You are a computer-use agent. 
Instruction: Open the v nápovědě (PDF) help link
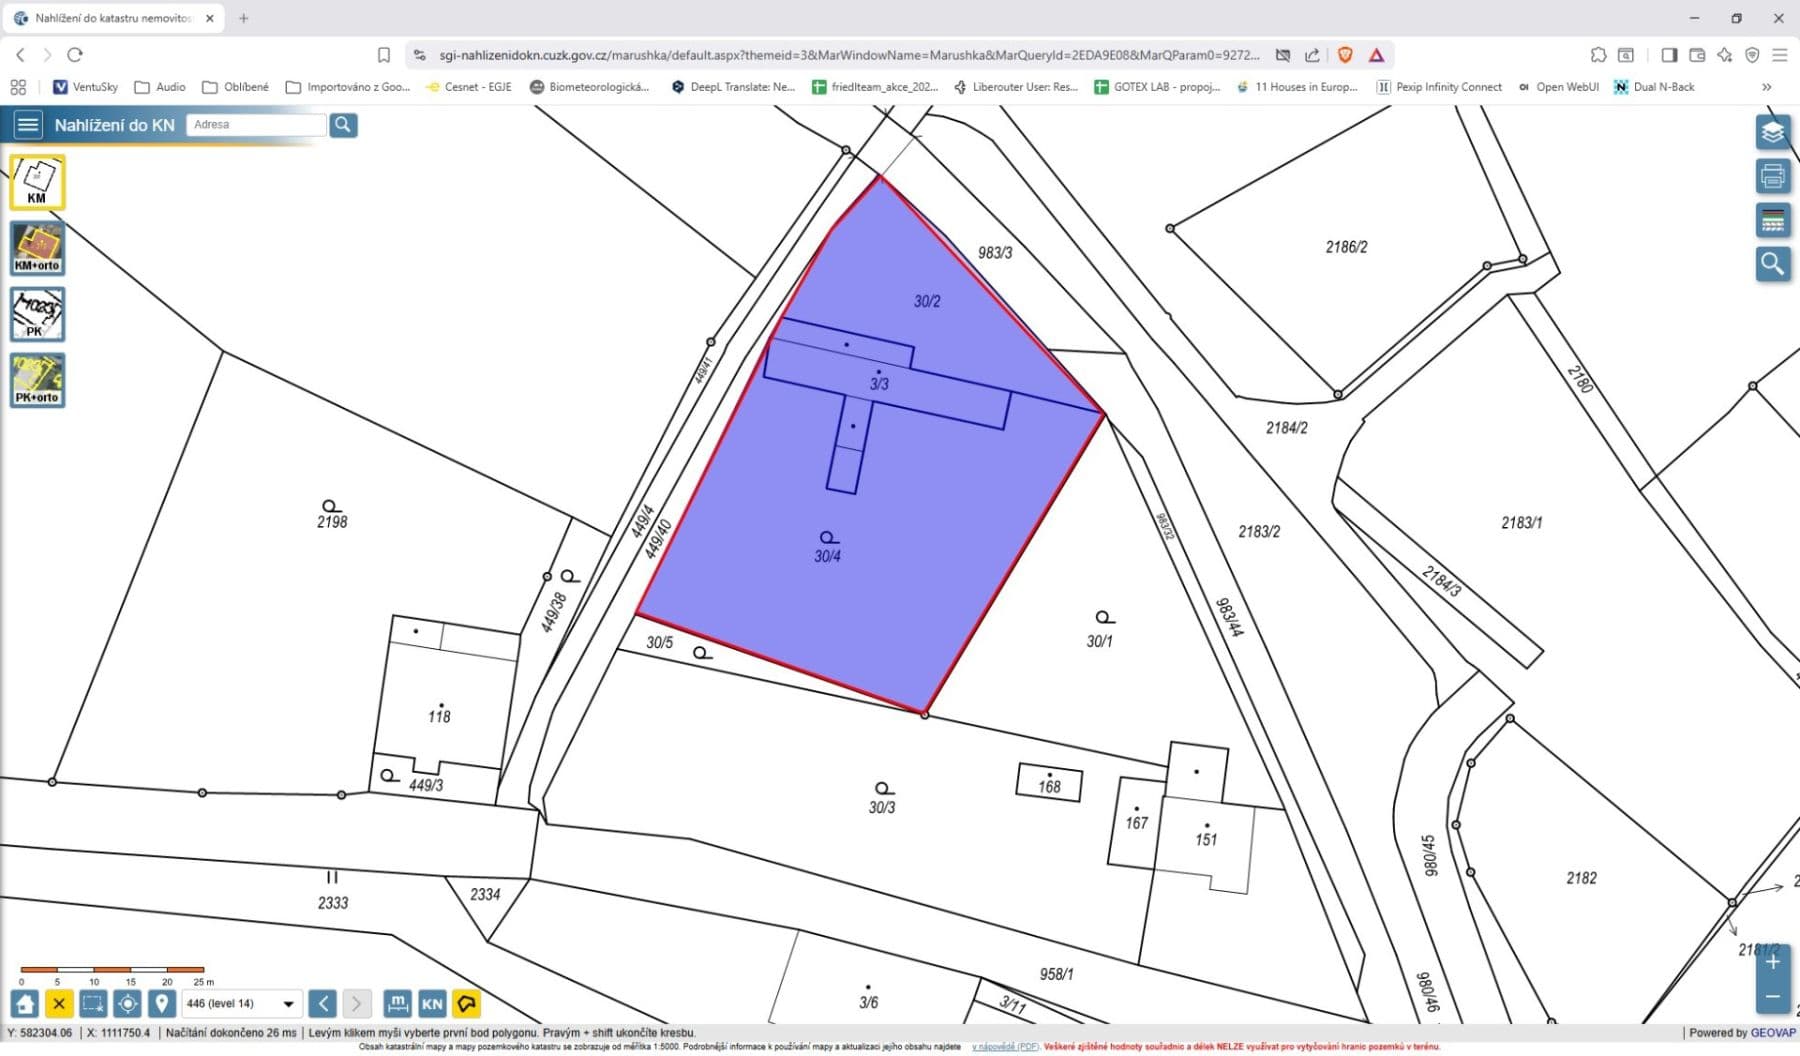point(1003,1046)
